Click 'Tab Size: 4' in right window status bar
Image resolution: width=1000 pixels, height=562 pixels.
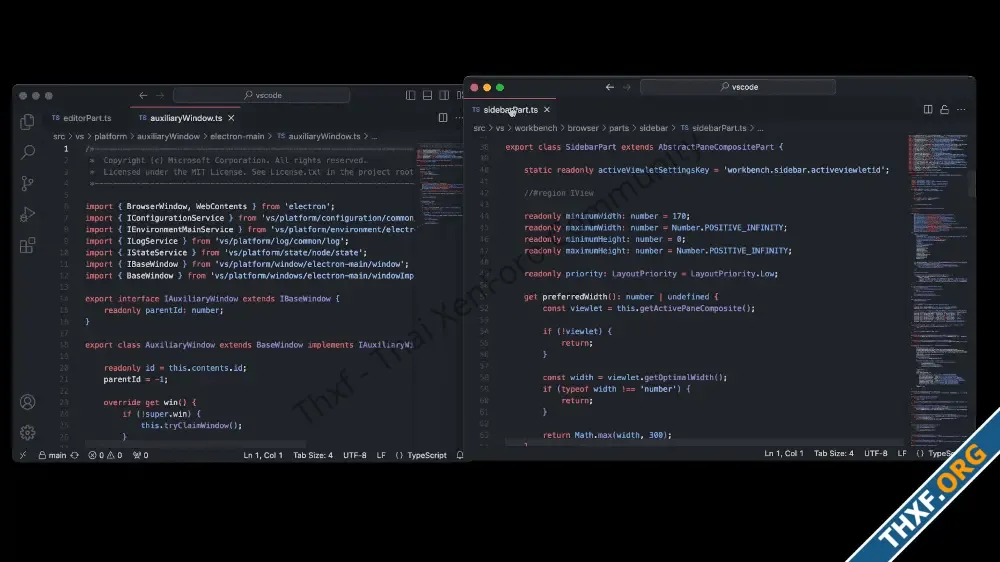pos(834,453)
